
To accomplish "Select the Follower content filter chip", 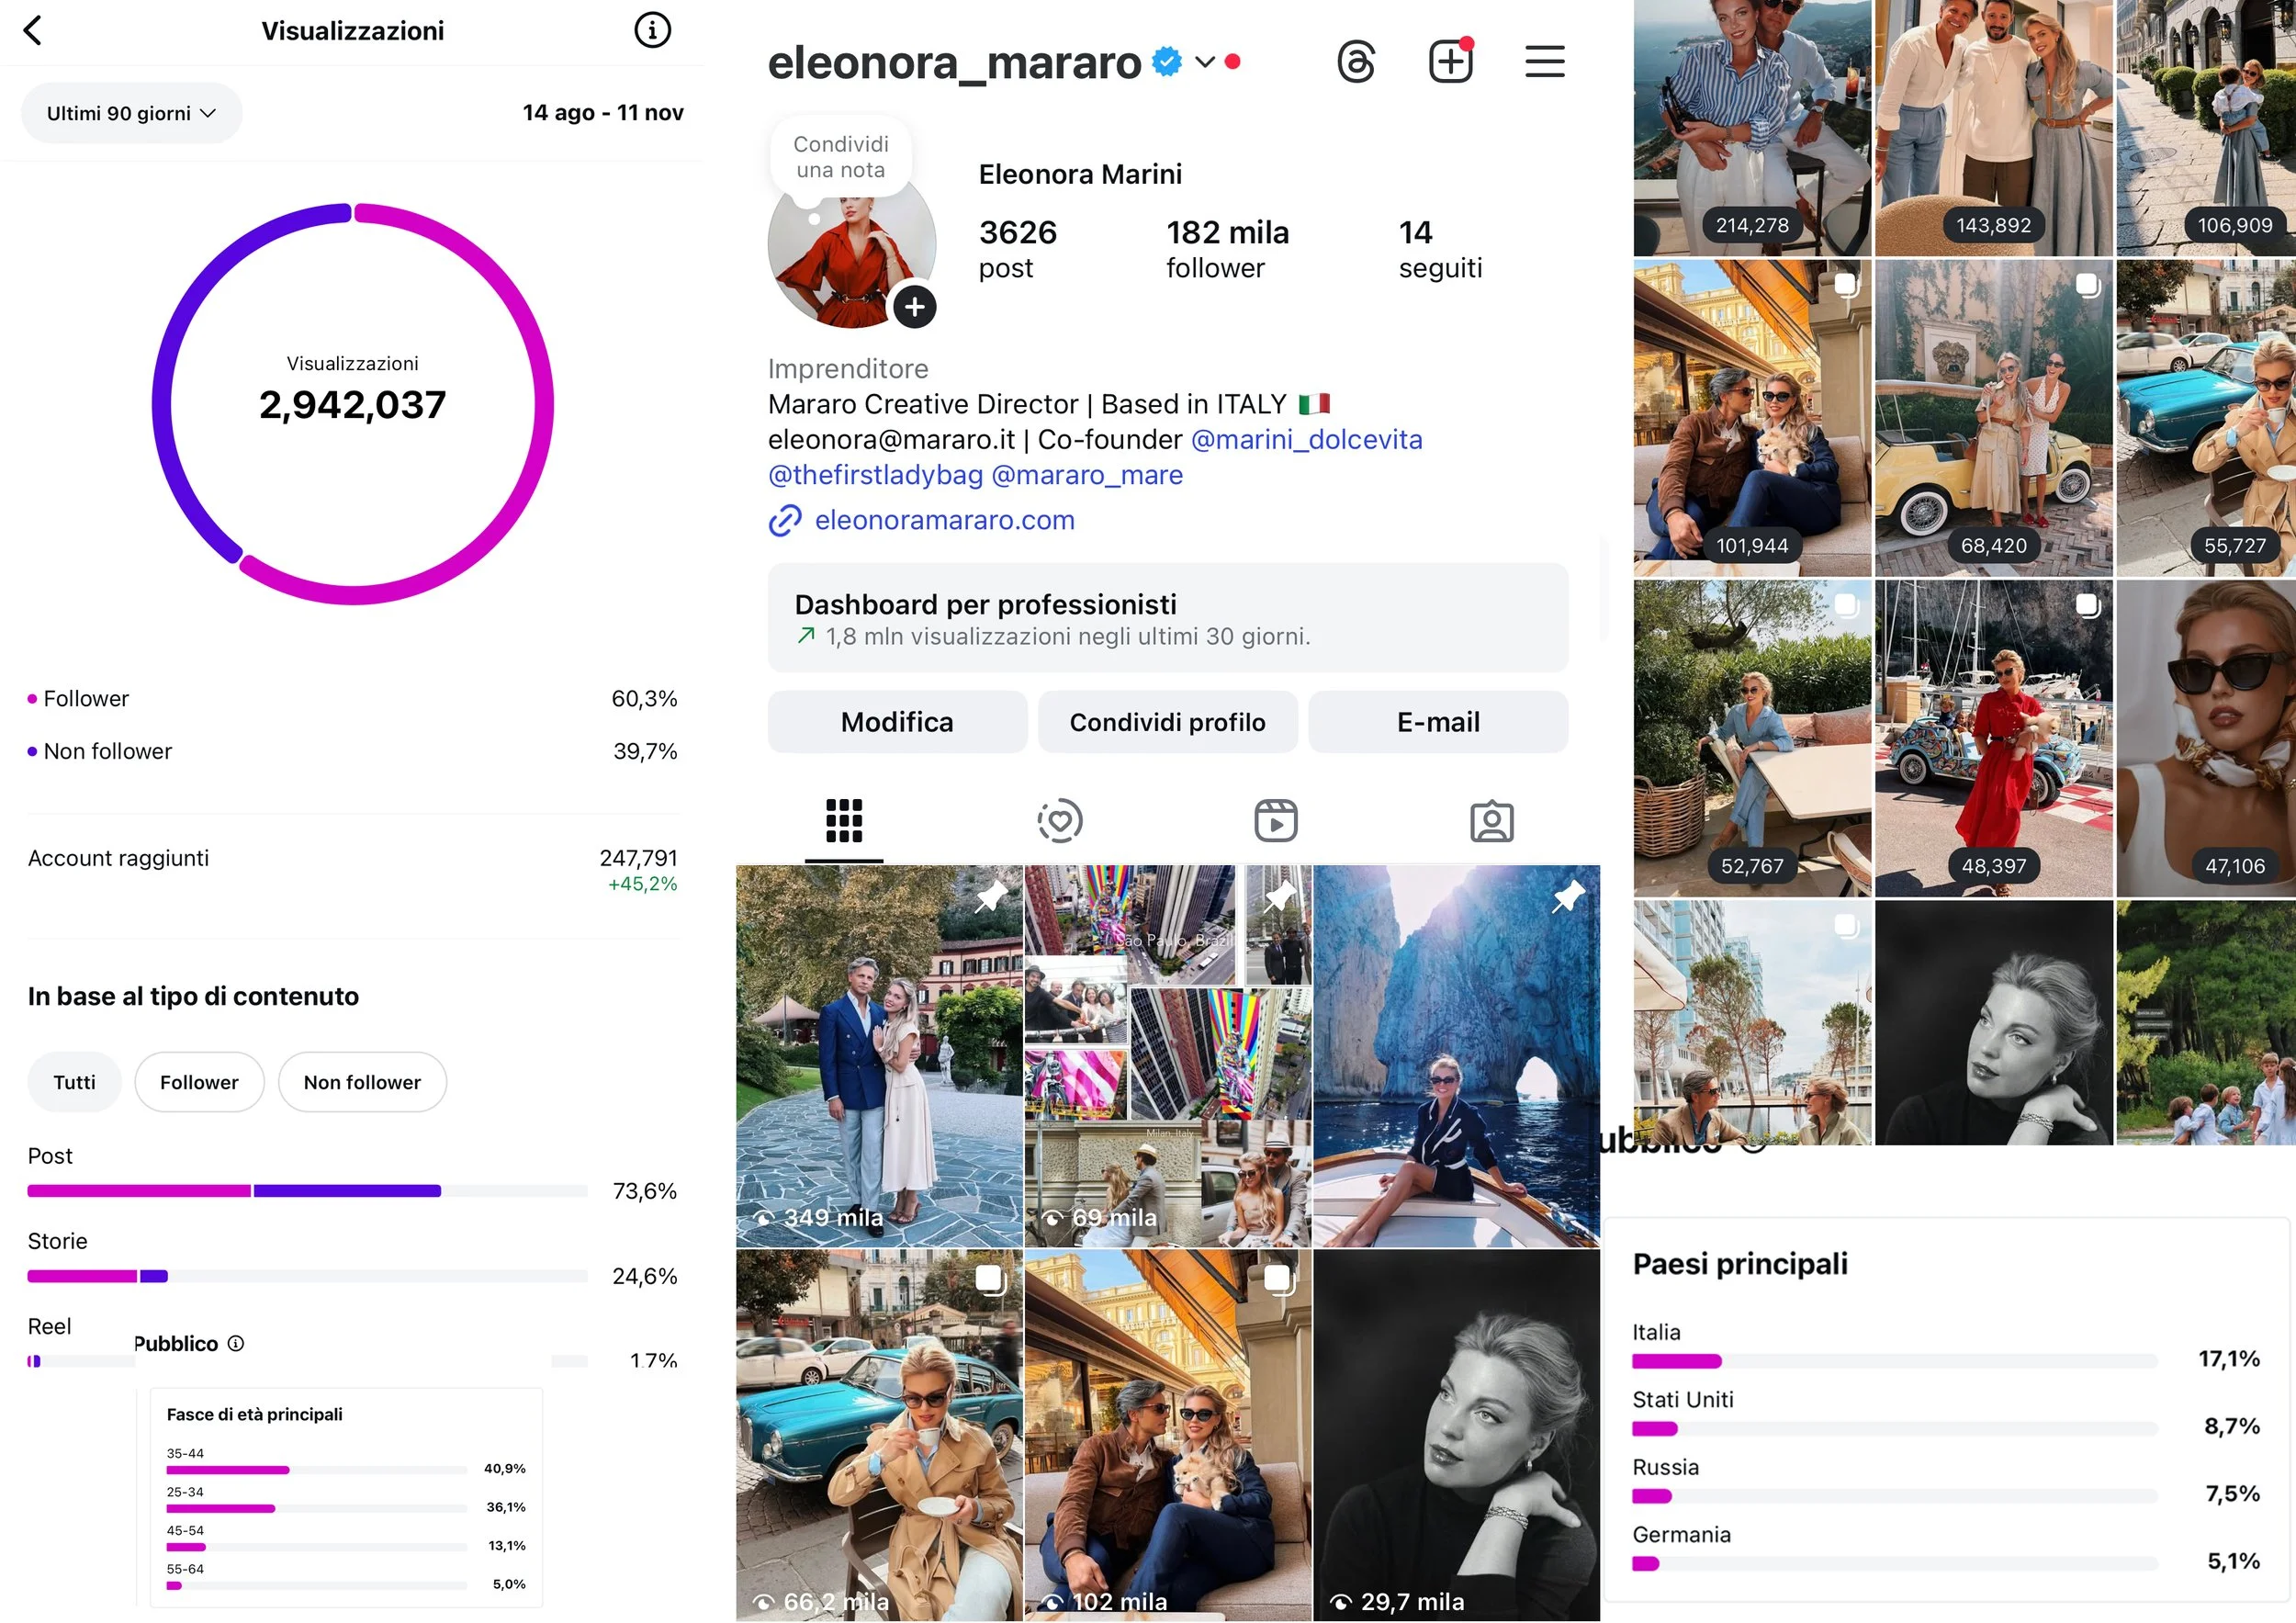I will point(199,1082).
